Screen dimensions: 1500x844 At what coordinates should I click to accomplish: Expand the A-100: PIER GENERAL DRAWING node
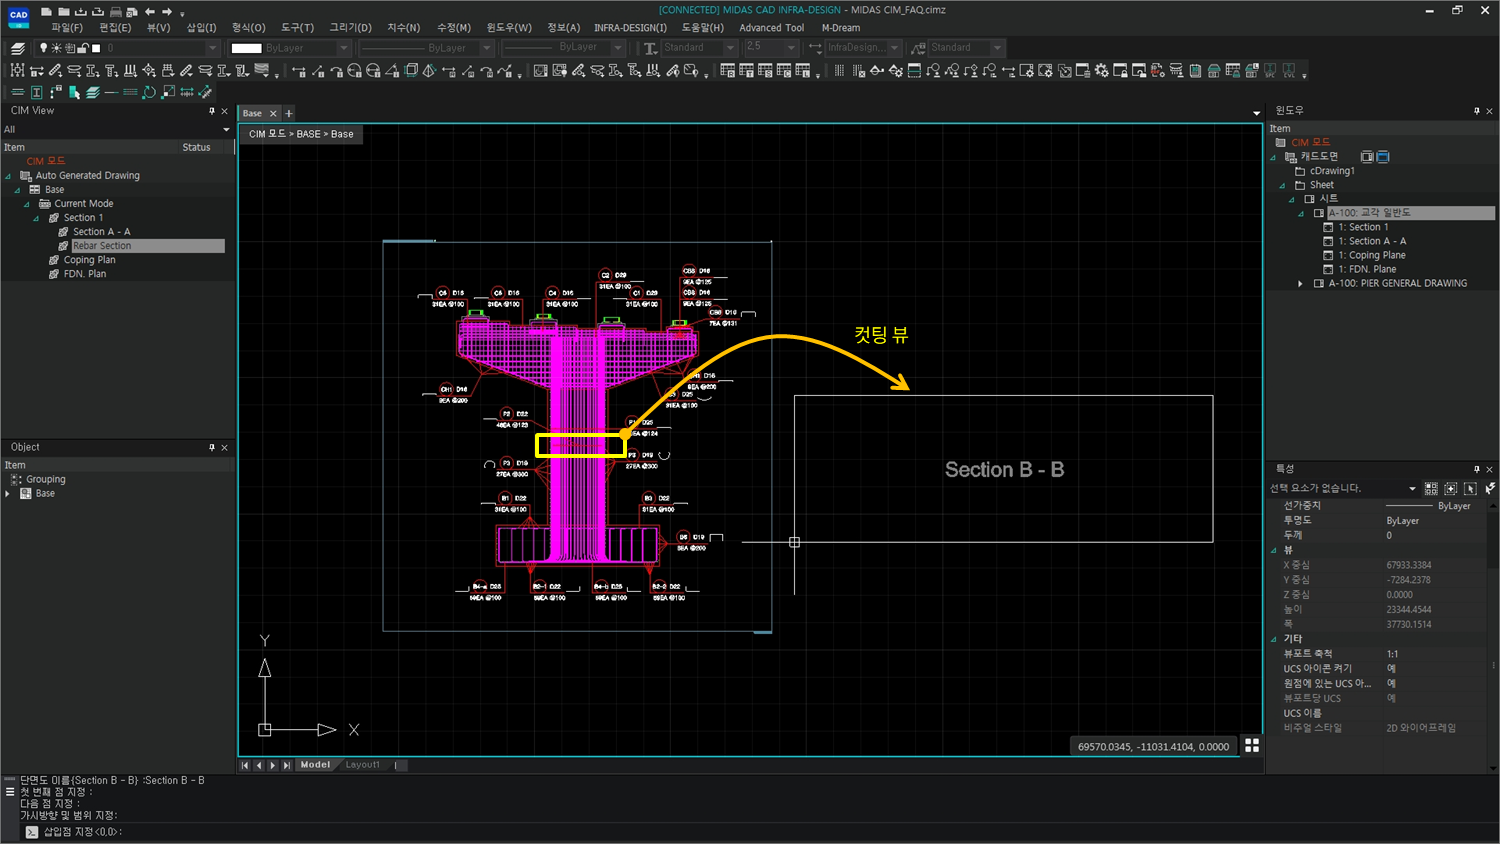tap(1300, 284)
